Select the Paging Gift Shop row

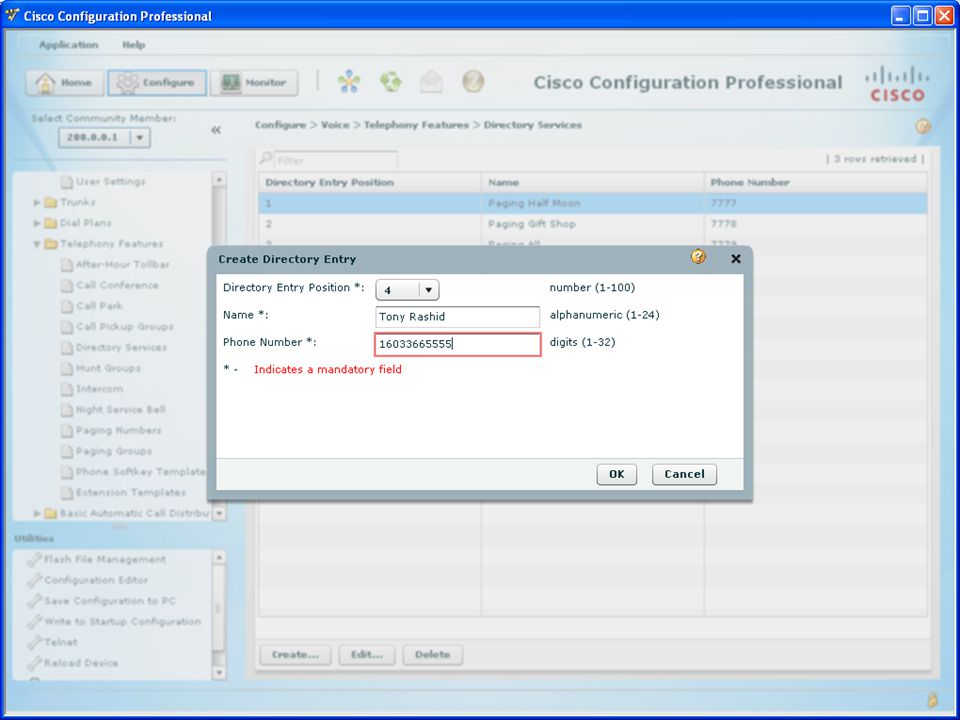[x=593, y=224]
